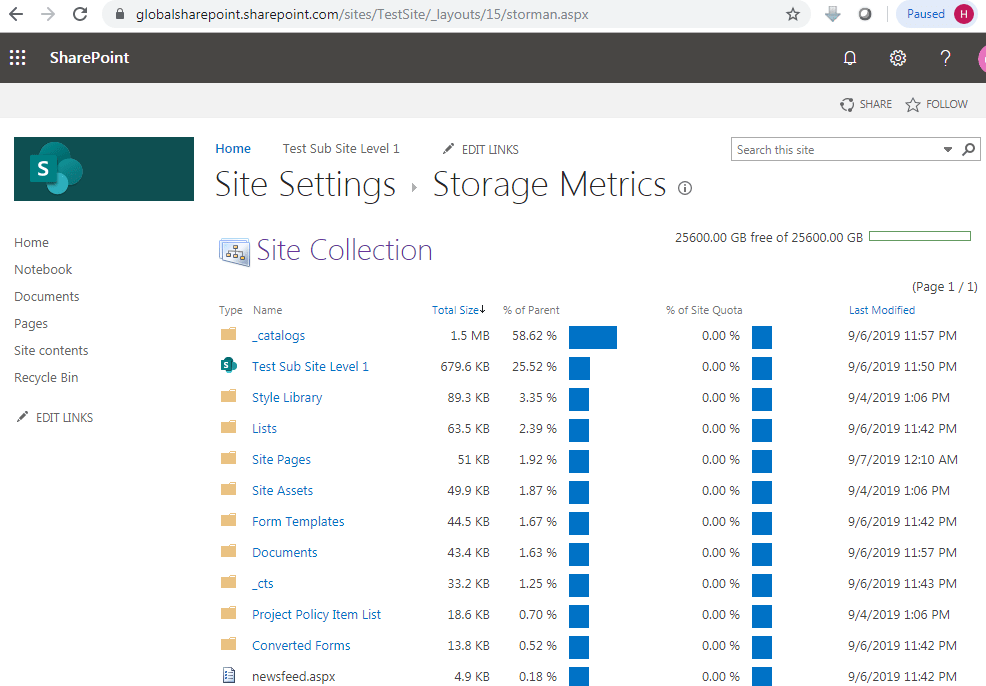This screenshot has height=686, width=986.
Task: Click in the Search this site box
Action: [x=836, y=150]
